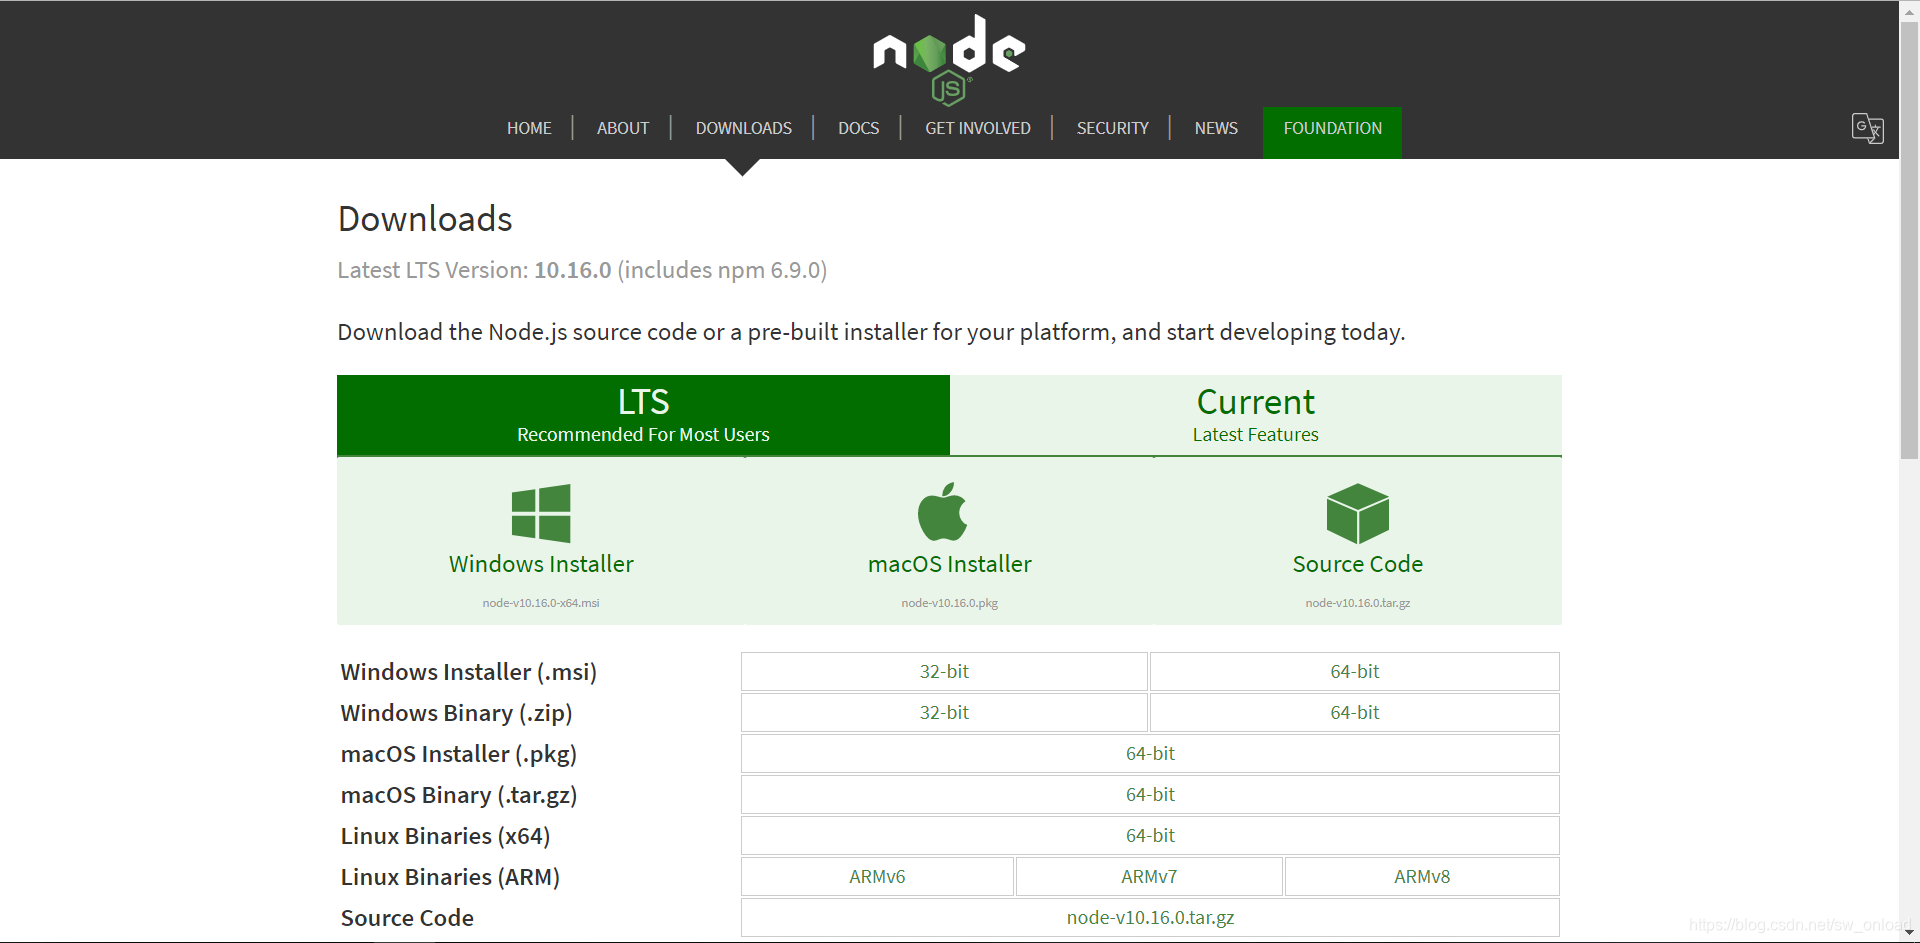Click Source Code row label

[407, 918]
